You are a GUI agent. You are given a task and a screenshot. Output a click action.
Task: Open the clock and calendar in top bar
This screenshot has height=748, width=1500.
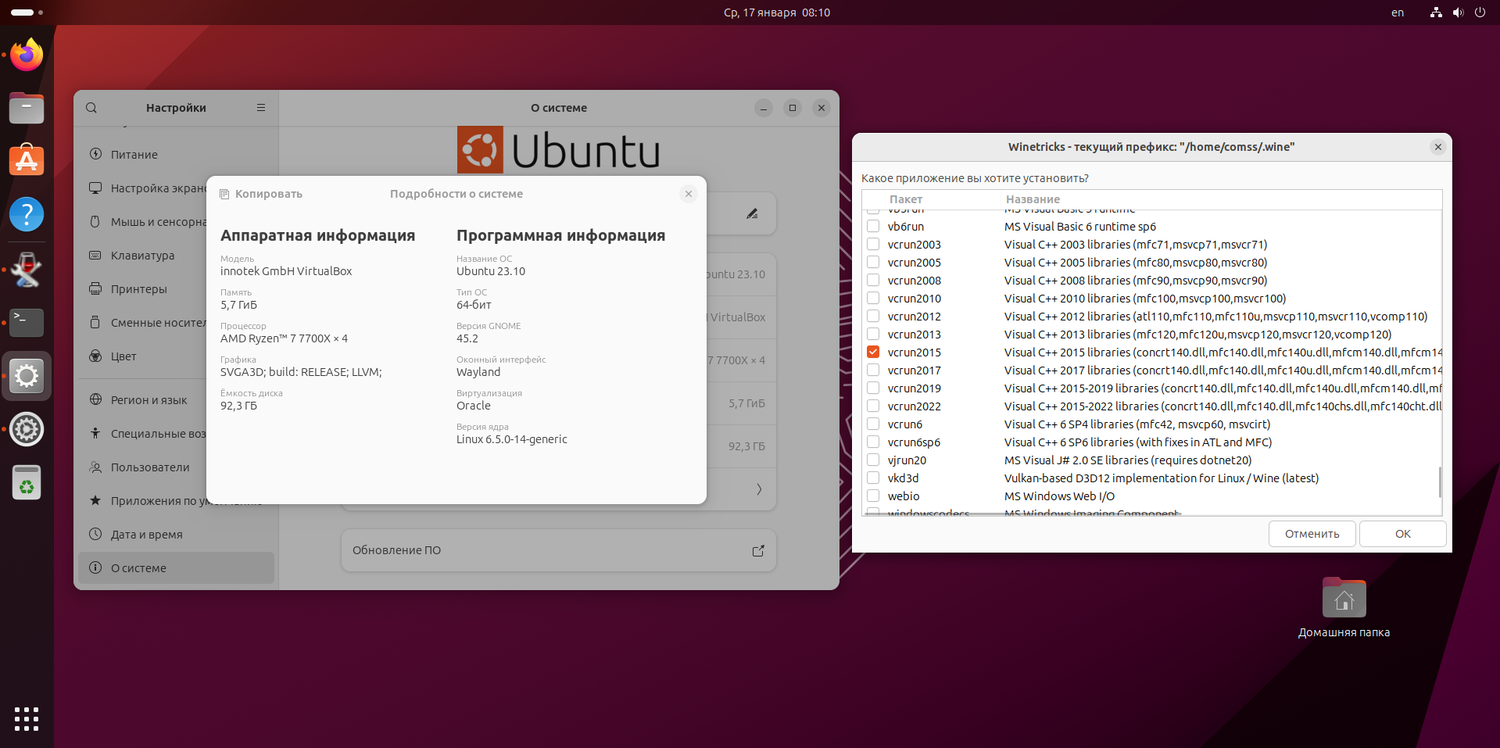[777, 13]
